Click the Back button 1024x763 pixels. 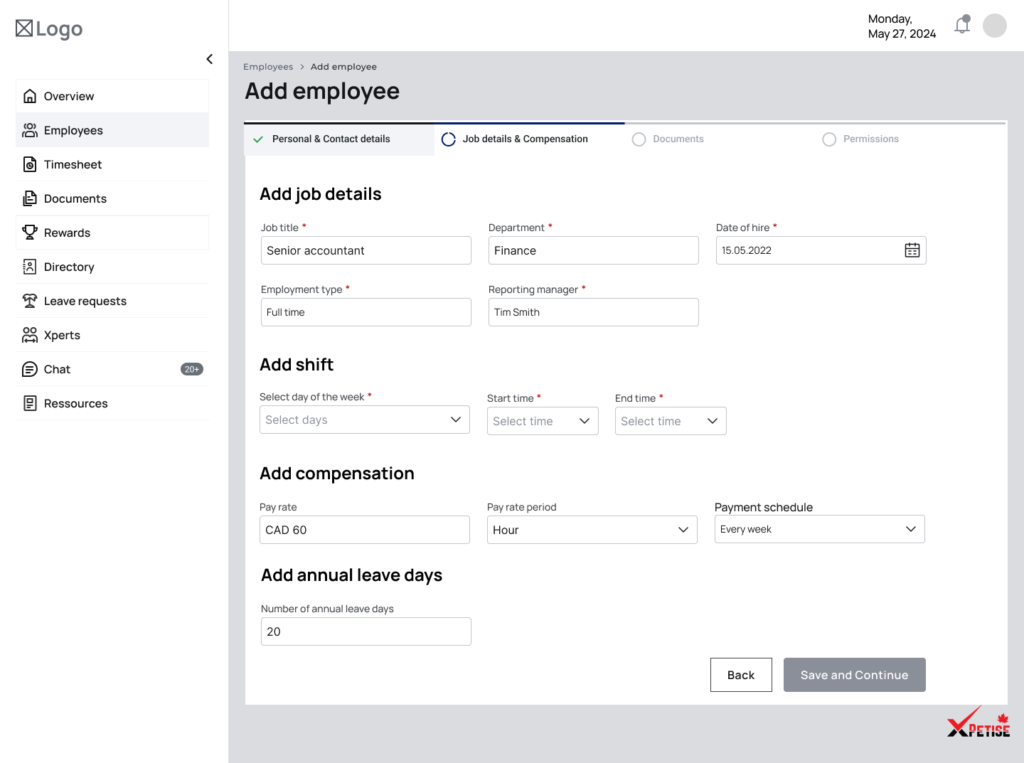[x=740, y=675]
